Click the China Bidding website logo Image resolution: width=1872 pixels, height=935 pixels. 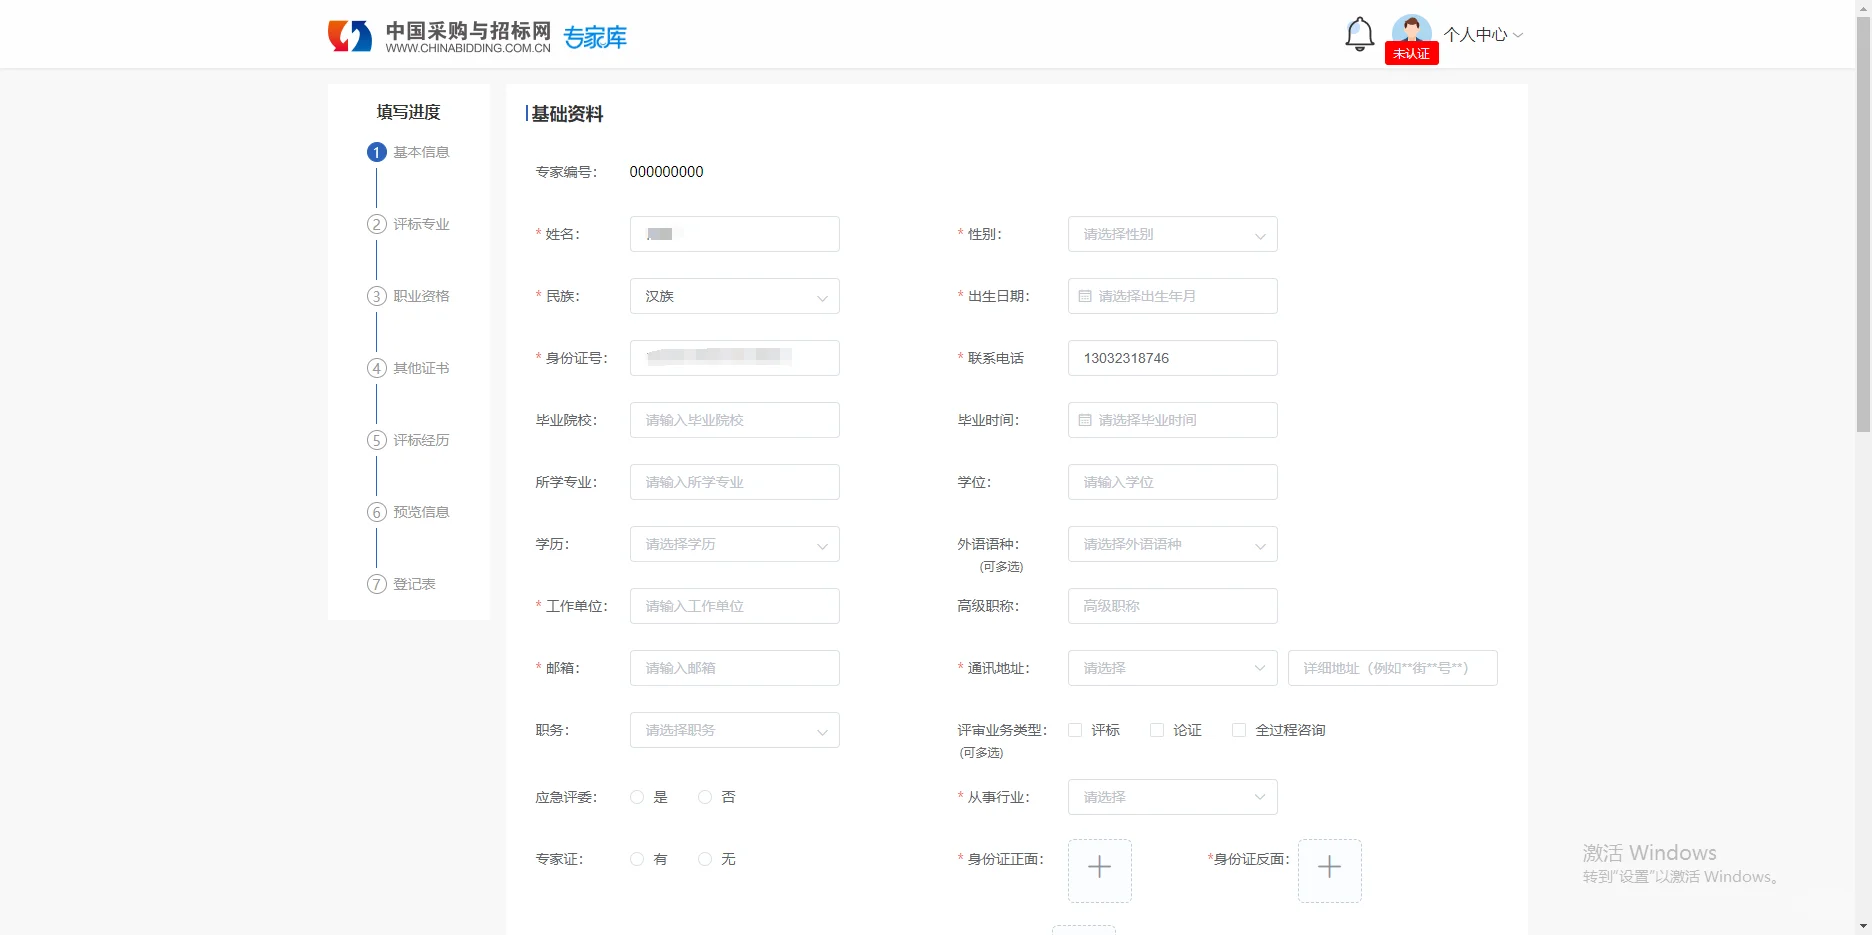[440, 33]
